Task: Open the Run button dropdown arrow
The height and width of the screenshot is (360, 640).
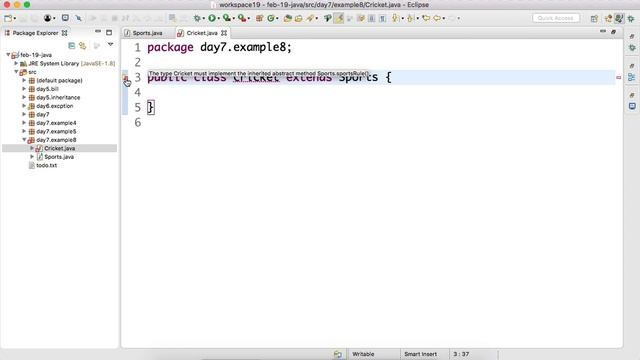Action: [x=218, y=19]
